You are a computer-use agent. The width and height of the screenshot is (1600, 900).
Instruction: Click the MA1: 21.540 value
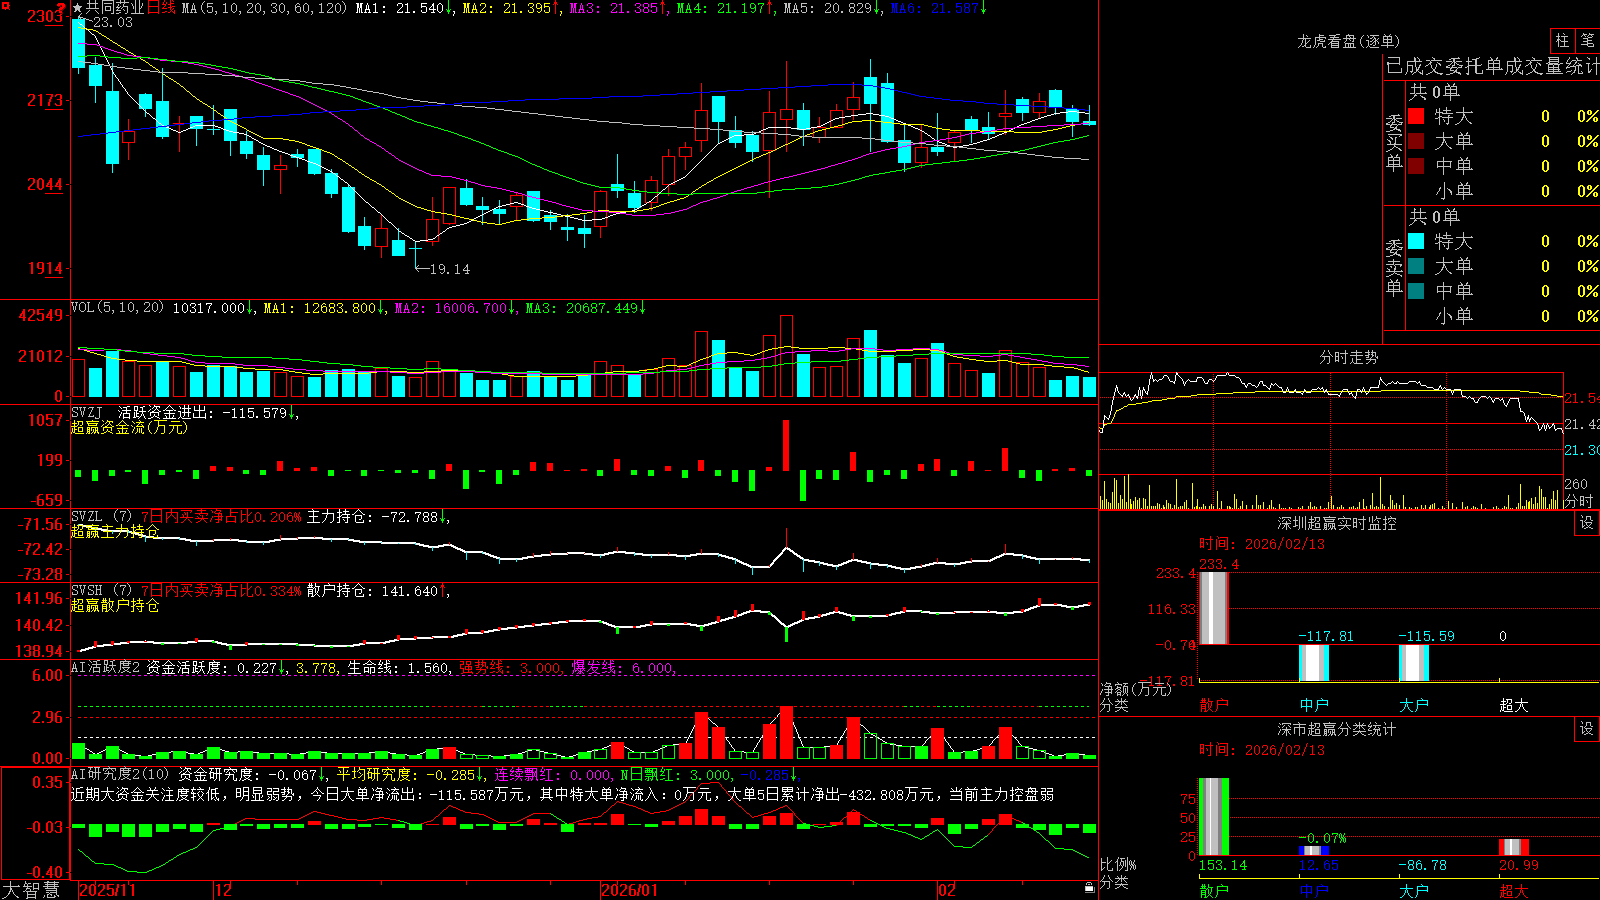click(x=399, y=8)
